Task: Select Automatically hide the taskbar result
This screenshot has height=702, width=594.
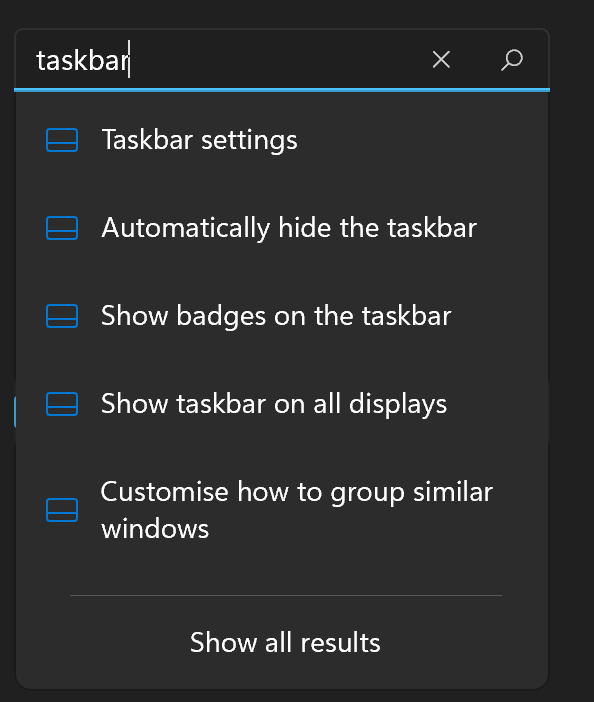Action: [x=282, y=228]
